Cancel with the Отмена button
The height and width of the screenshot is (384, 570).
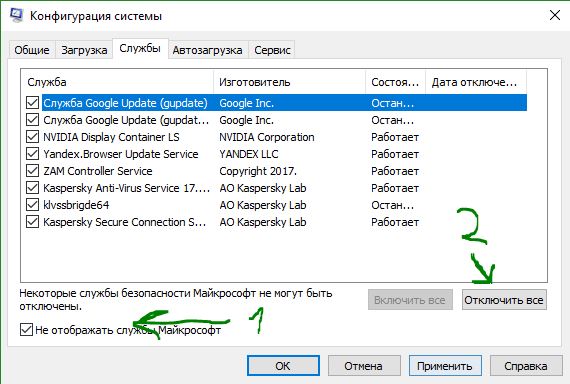coord(364,365)
